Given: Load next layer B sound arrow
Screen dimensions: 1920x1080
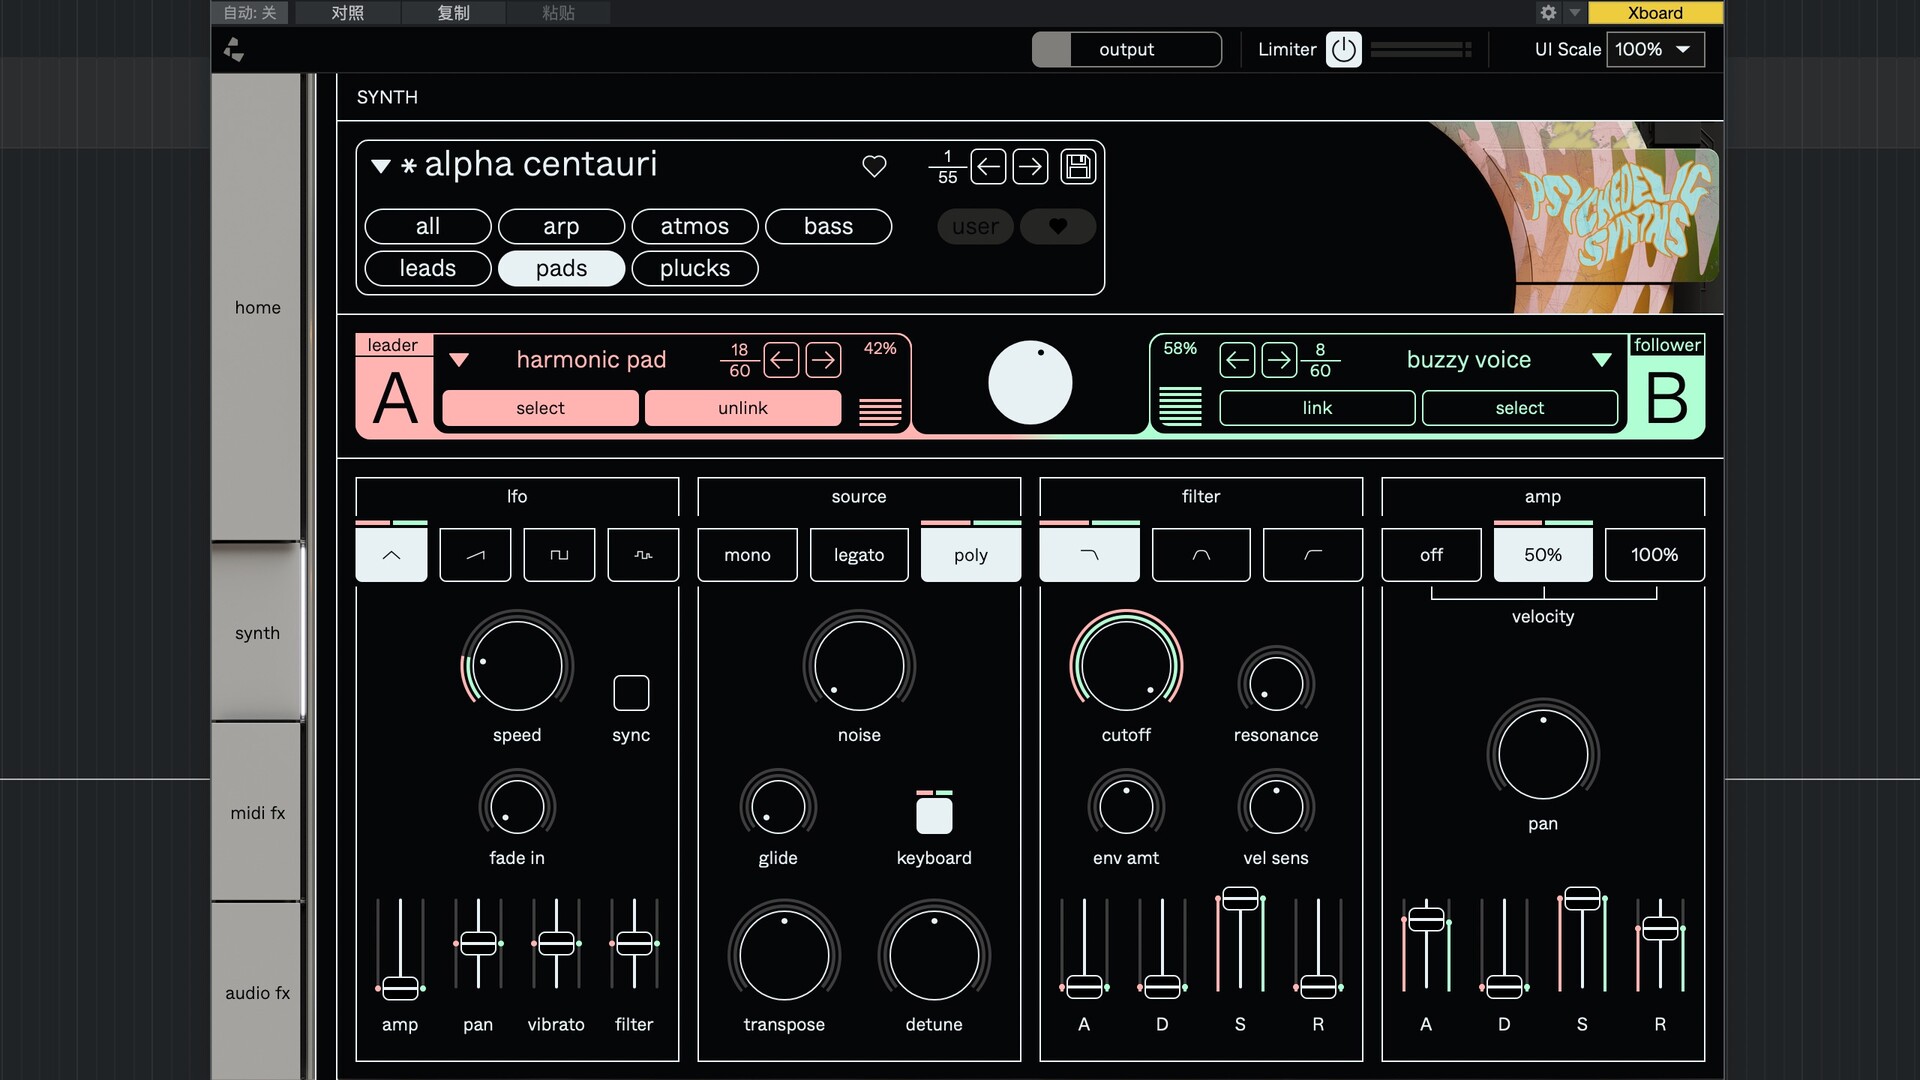Looking at the screenshot, I should coord(1279,360).
